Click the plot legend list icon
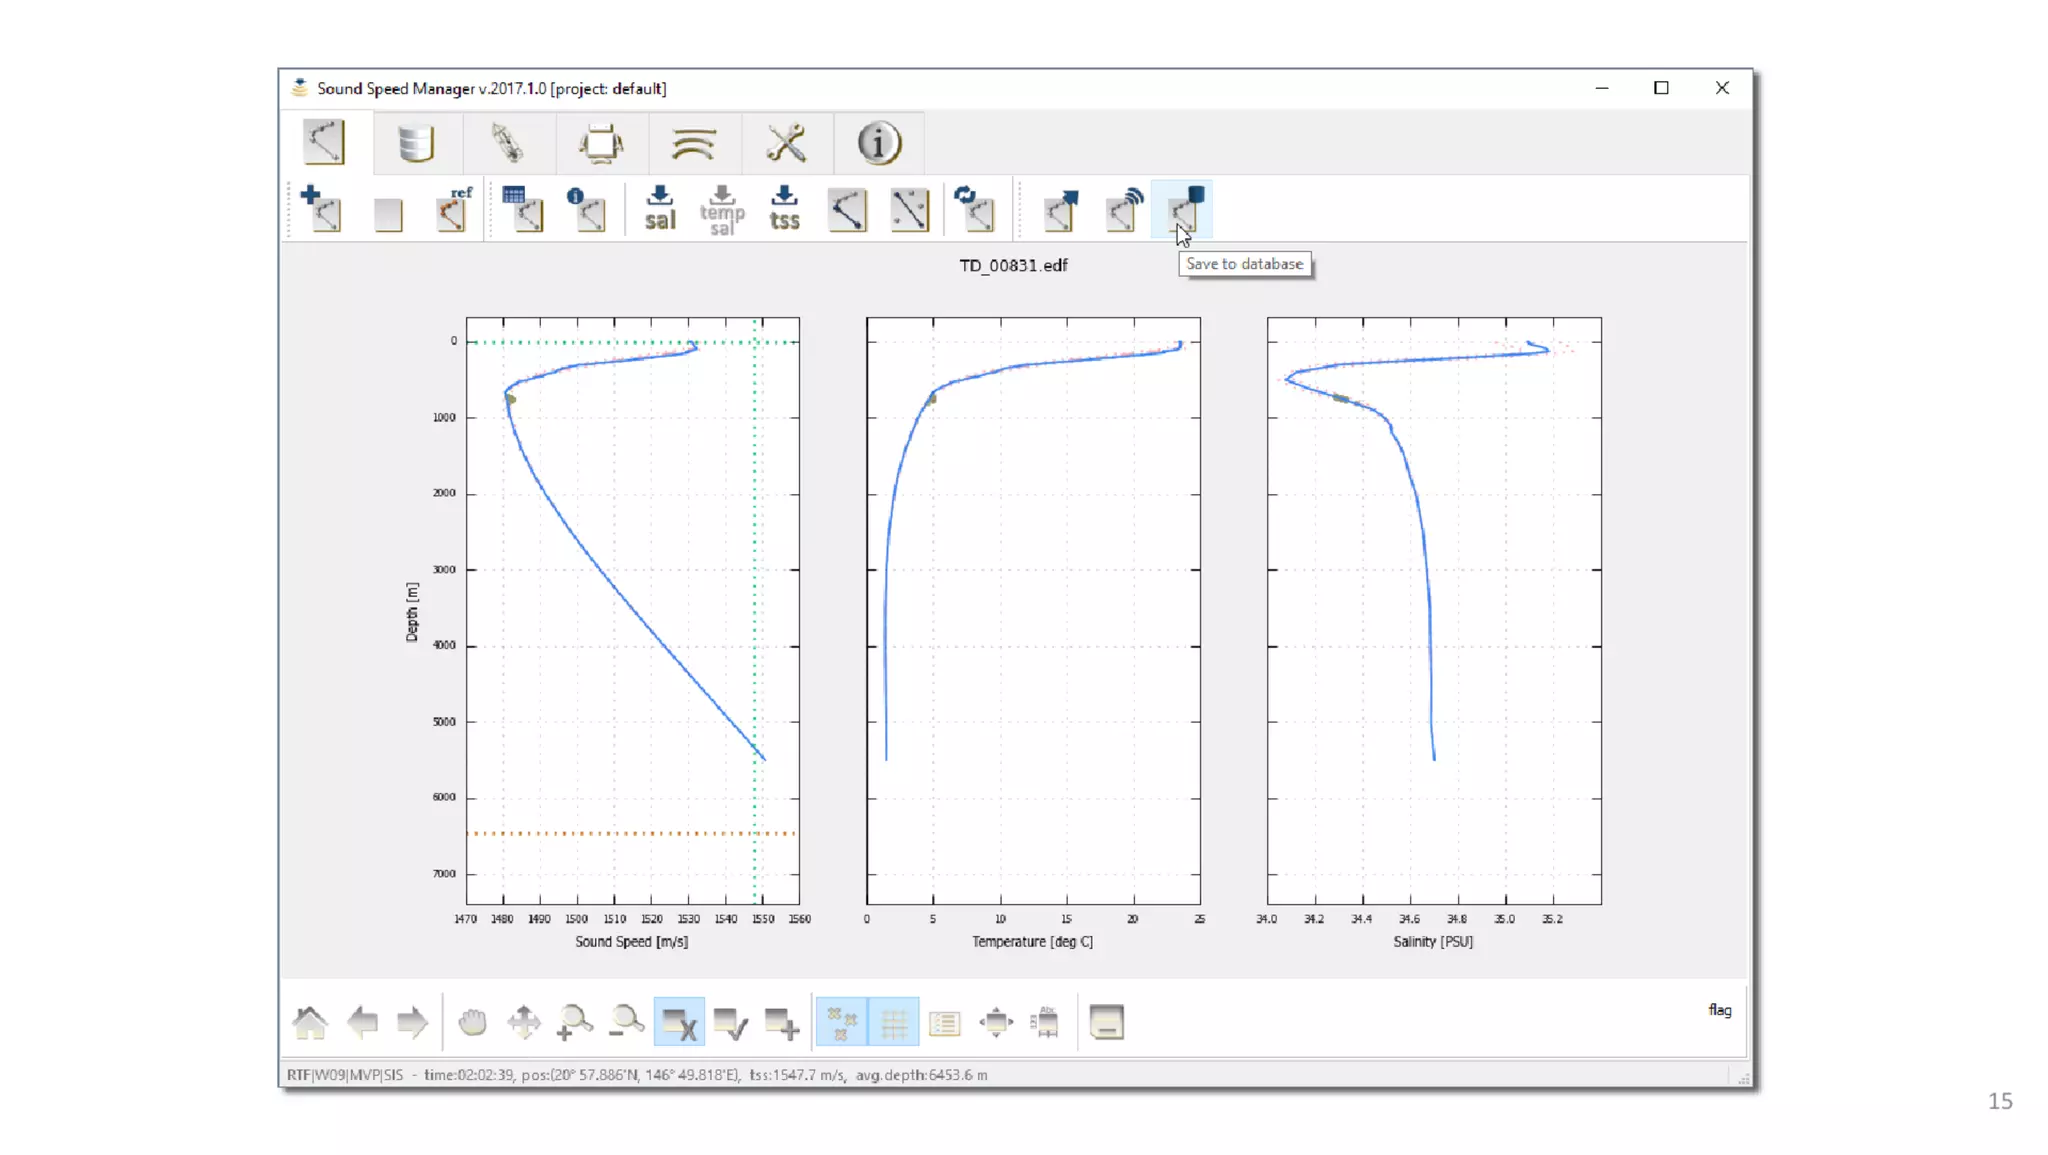 coord(944,1022)
